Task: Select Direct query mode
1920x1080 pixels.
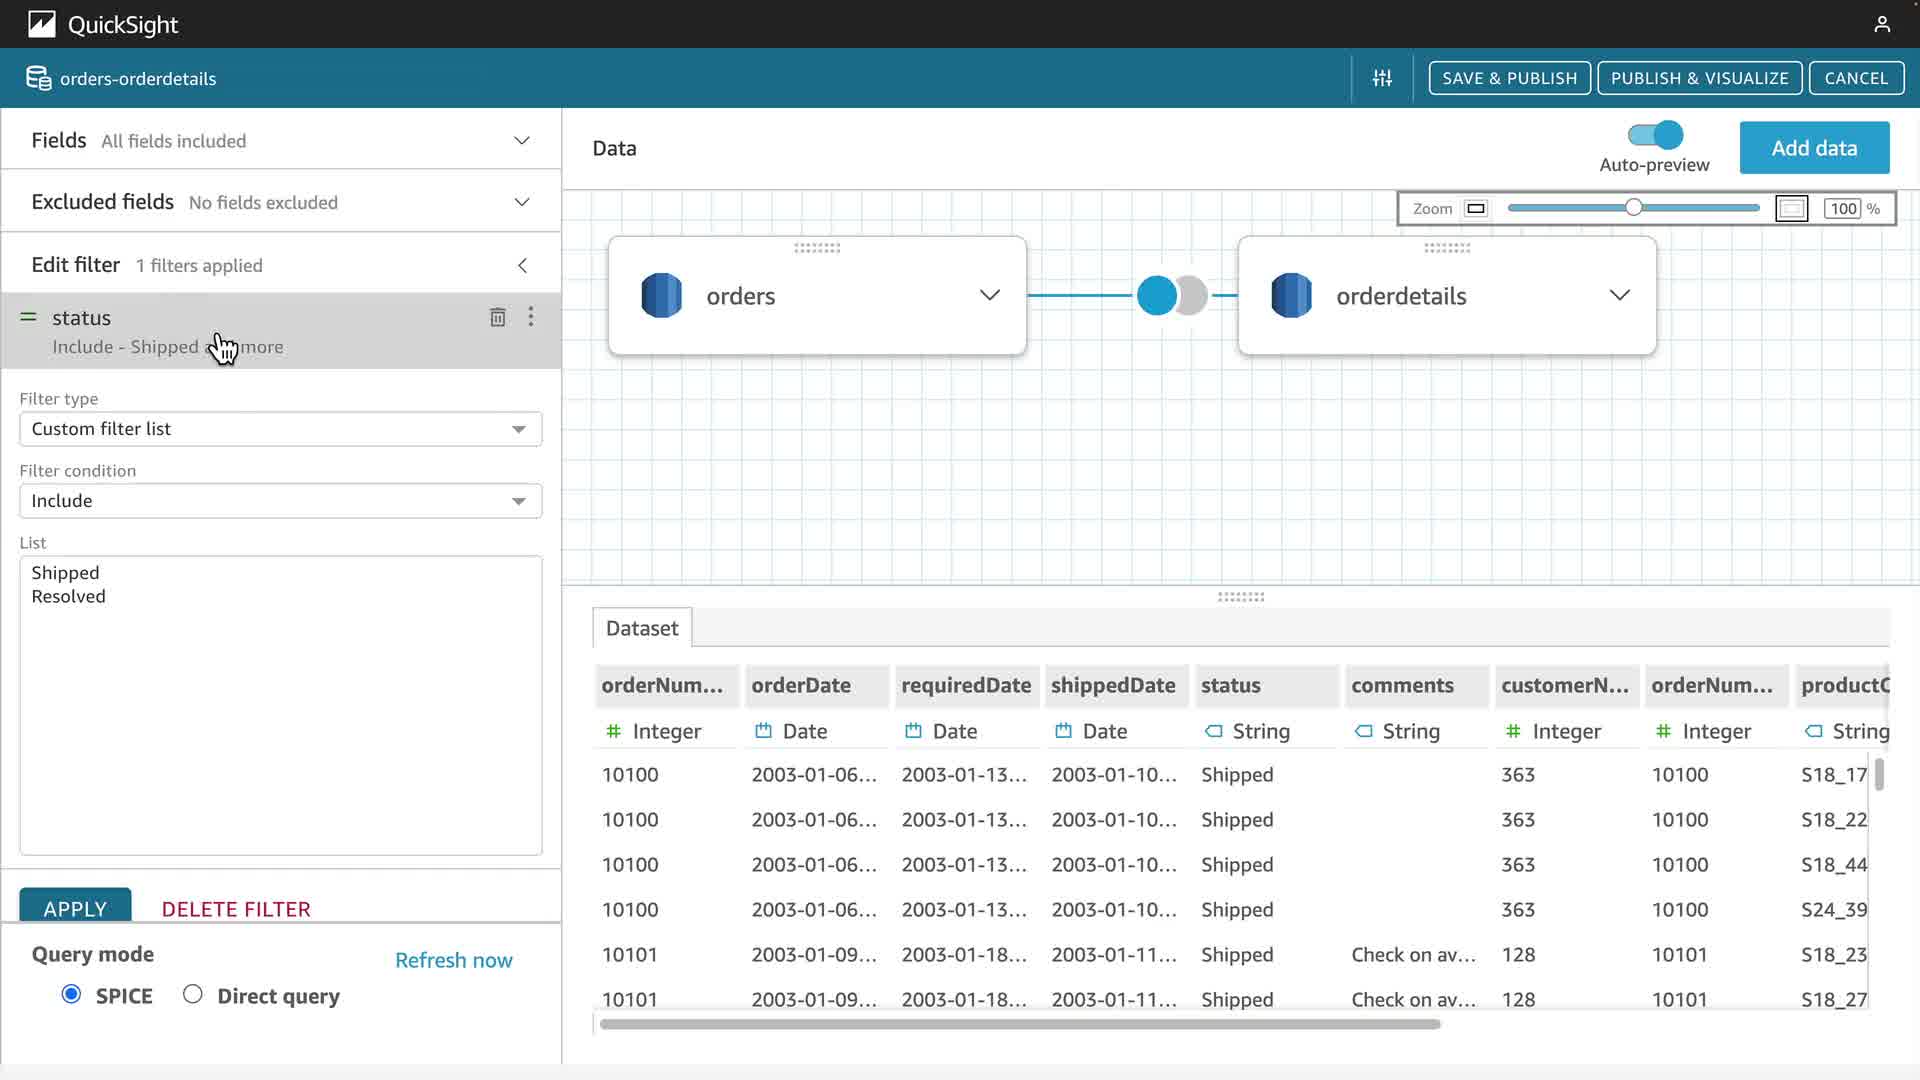Action: tap(193, 995)
